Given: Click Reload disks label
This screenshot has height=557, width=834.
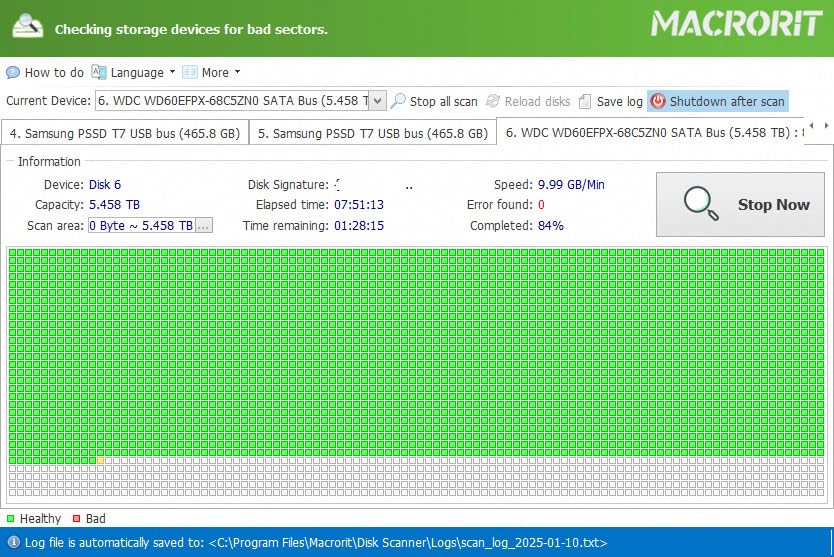Looking at the screenshot, I should click(537, 101).
